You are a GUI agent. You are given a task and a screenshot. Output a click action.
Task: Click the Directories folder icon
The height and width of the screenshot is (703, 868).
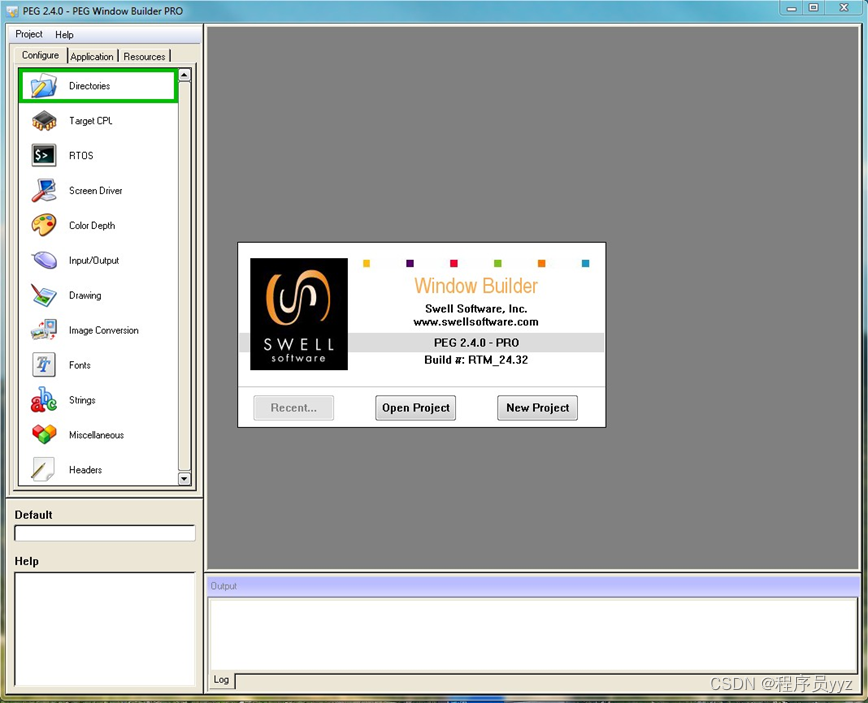(x=44, y=86)
